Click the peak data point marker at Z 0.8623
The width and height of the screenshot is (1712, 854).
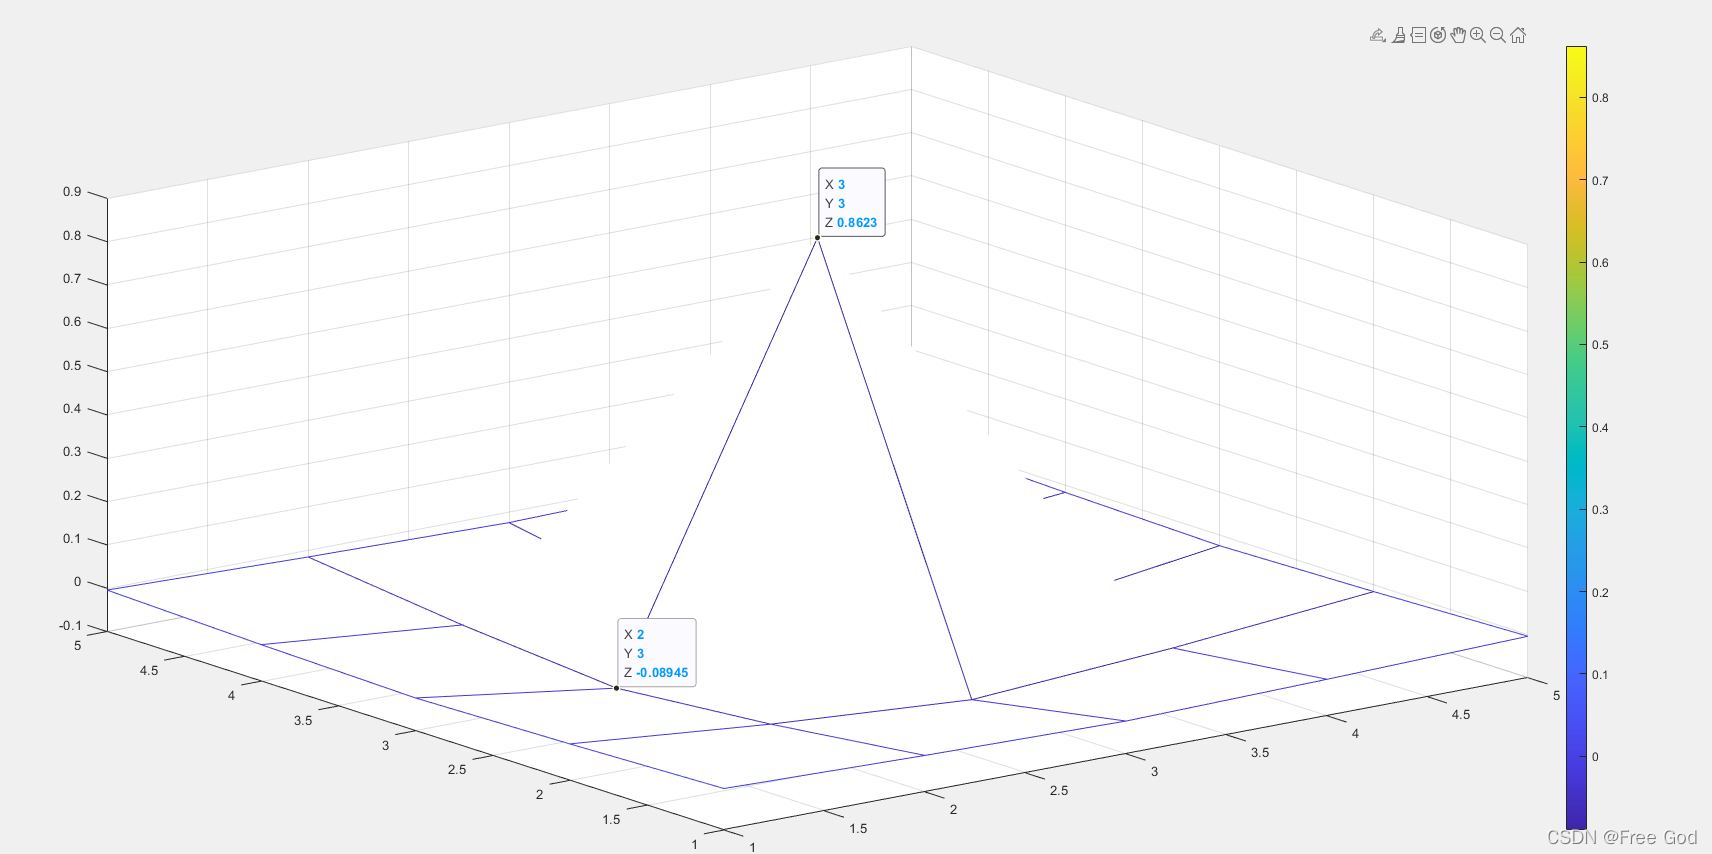pos(817,238)
